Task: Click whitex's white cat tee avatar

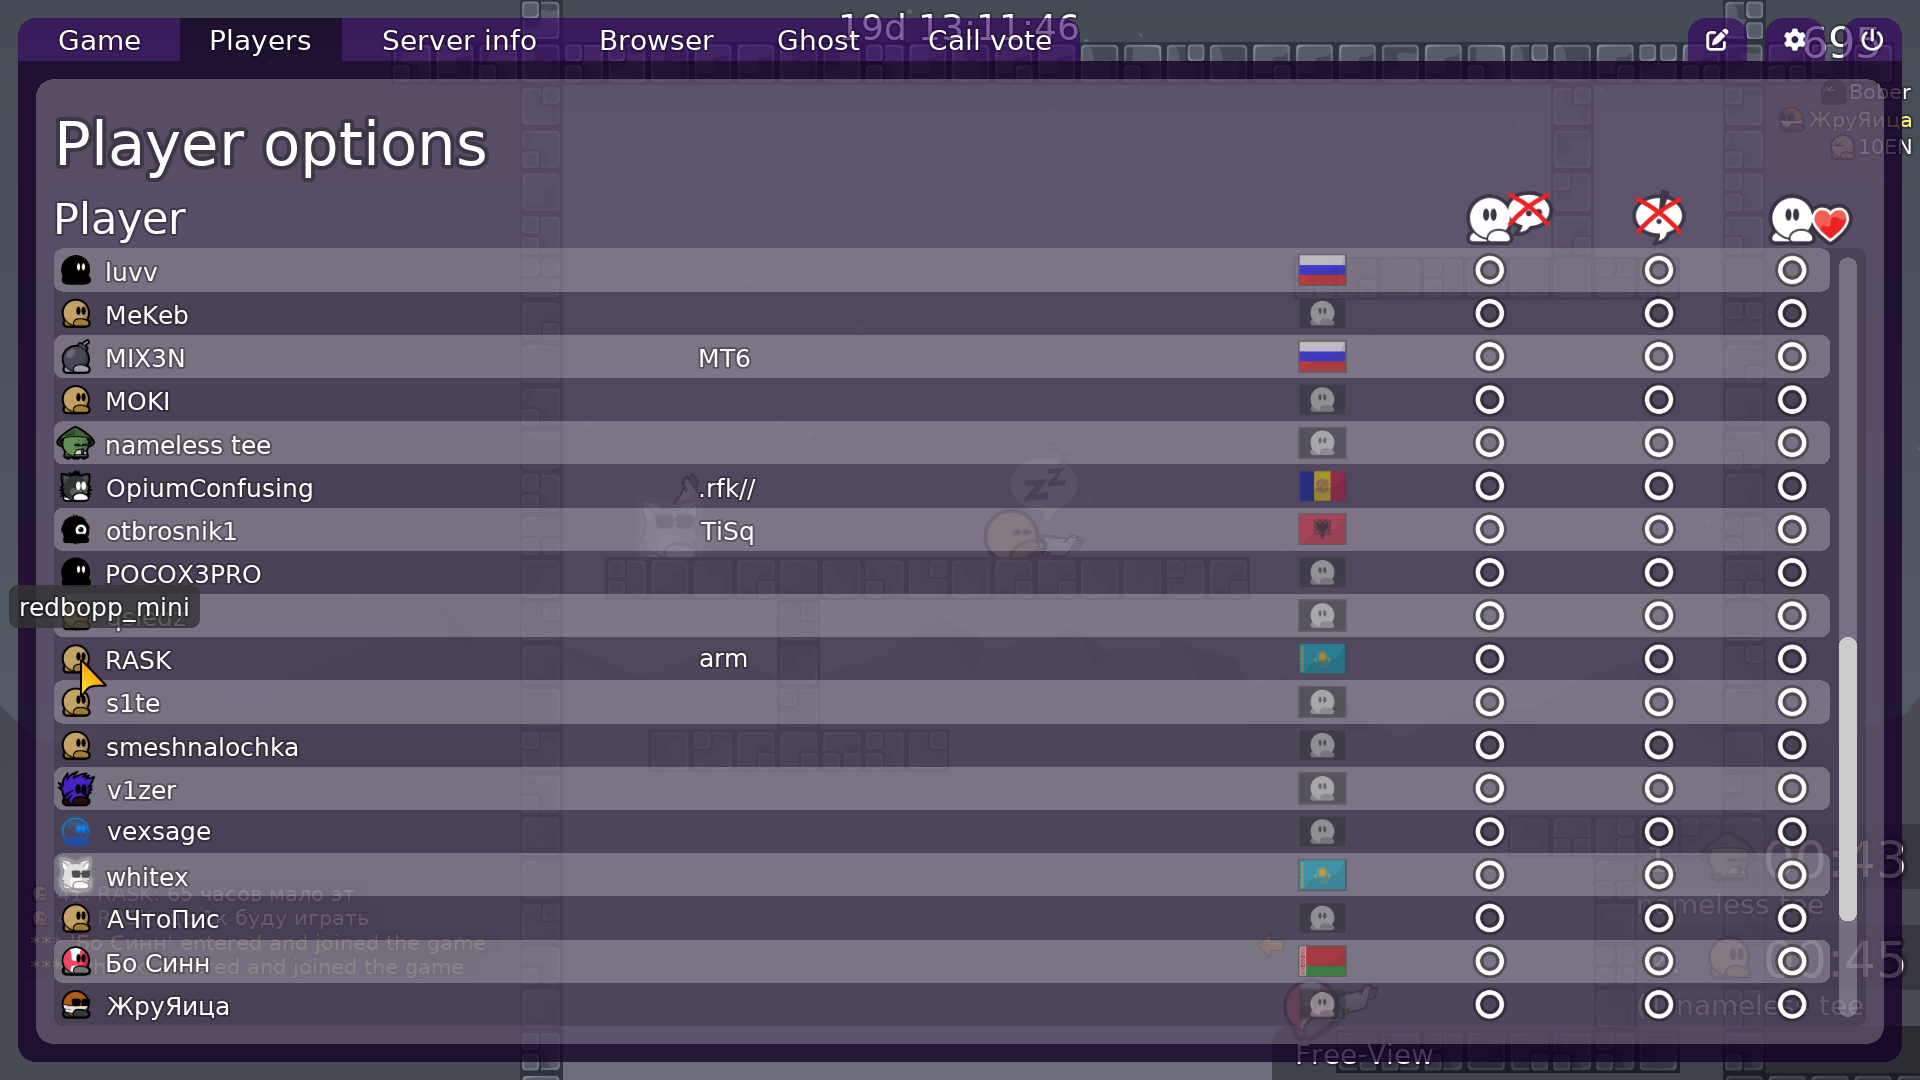Action: click(x=76, y=875)
